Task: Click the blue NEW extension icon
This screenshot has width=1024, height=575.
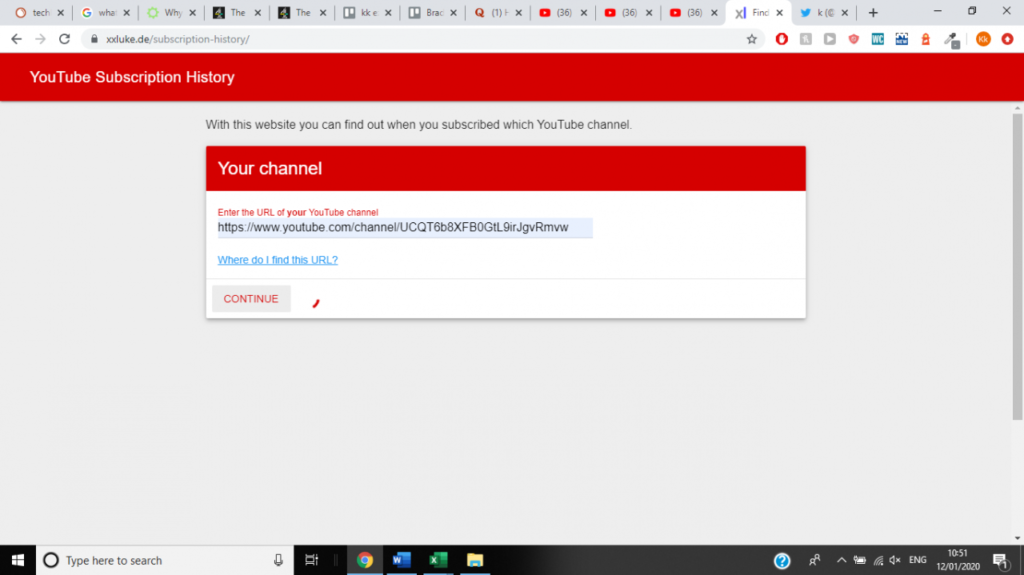Action: (x=902, y=39)
